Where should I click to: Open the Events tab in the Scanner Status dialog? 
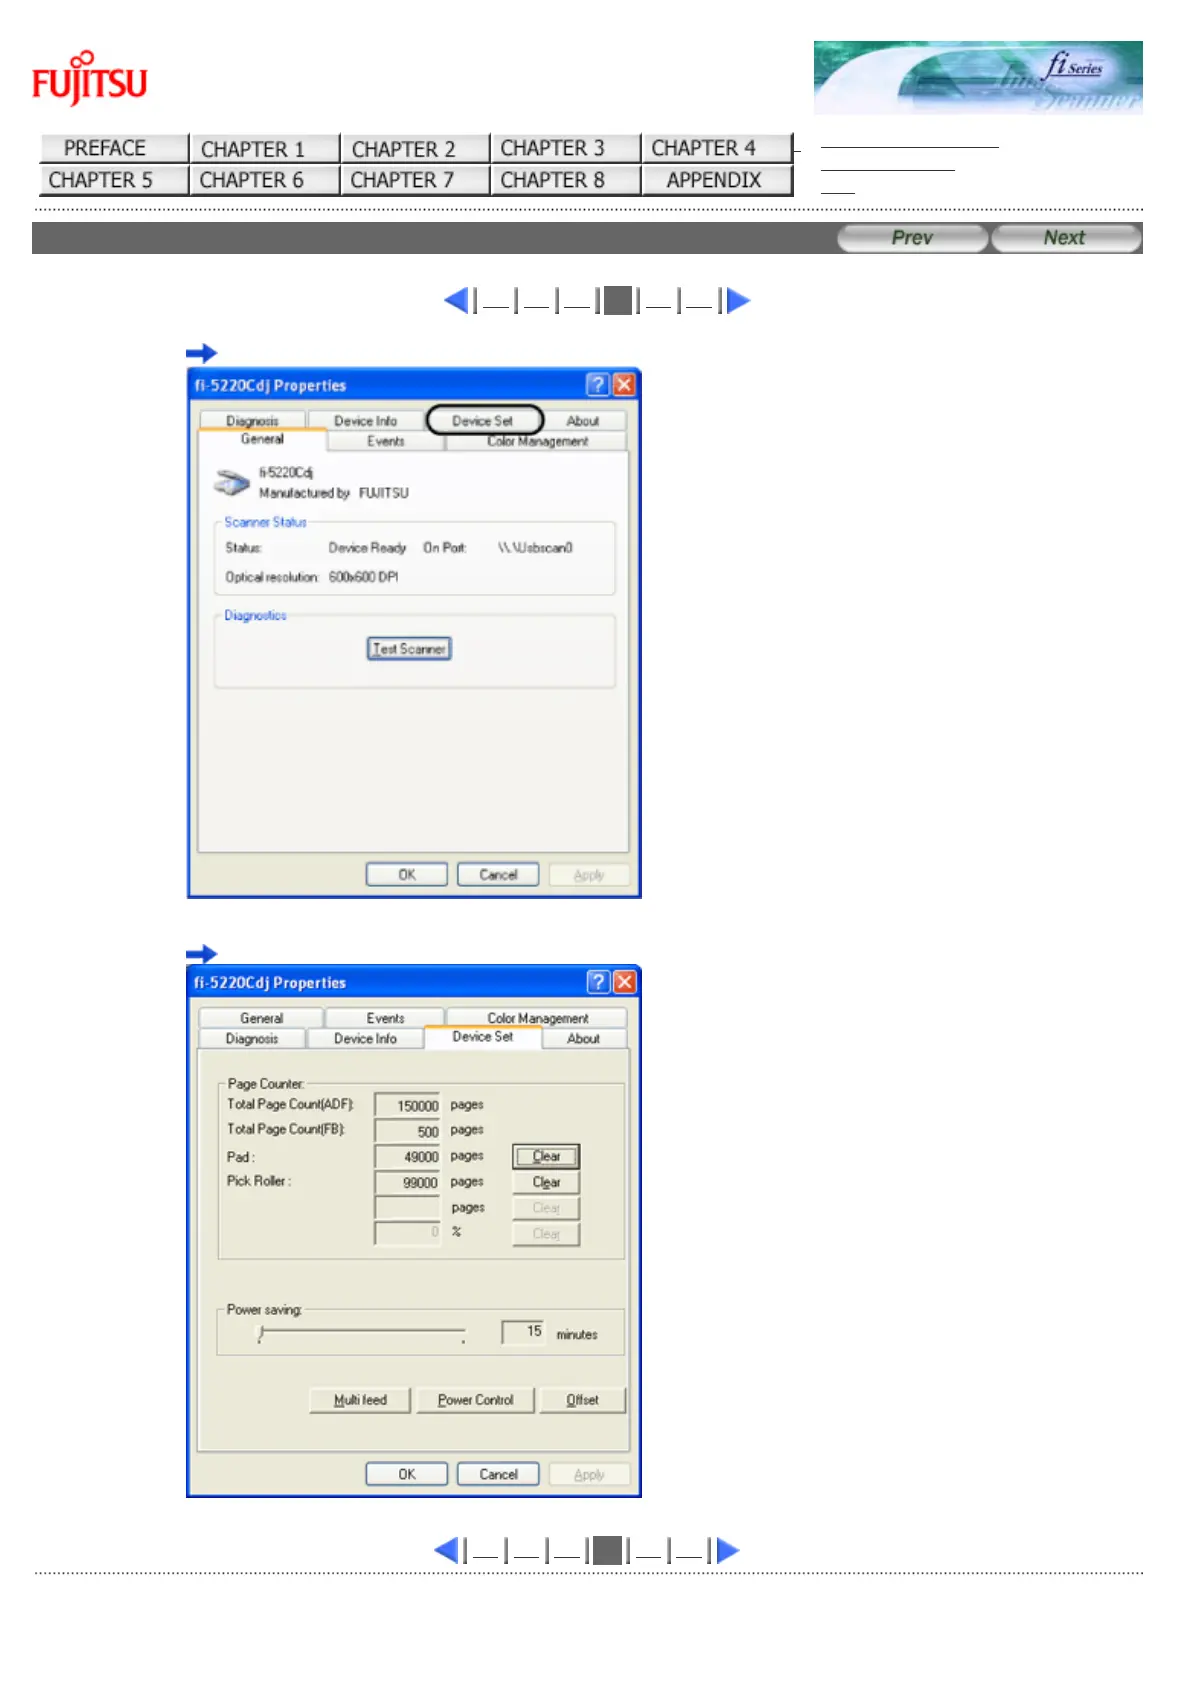pyautogui.click(x=386, y=441)
